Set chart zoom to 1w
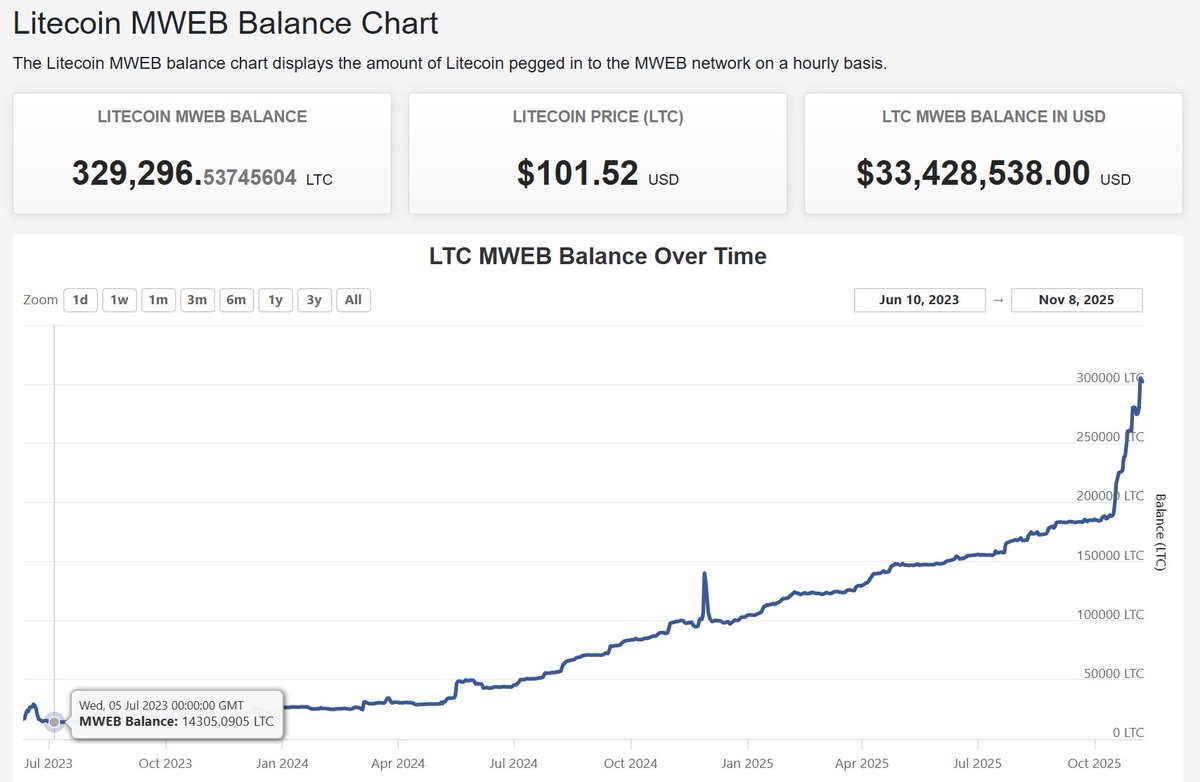The width and height of the screenshot is (1200, 782). (119, 300)
